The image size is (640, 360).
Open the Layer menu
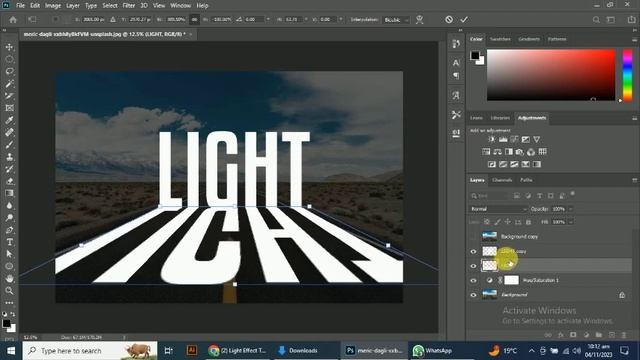click(x=73, y=6)
